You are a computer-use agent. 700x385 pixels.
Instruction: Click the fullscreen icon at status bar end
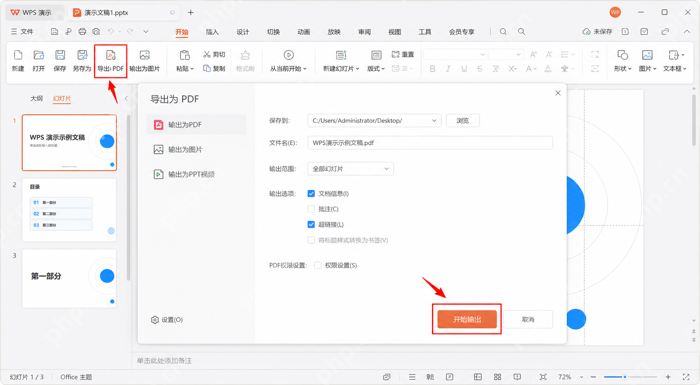(x=686, y=377)
